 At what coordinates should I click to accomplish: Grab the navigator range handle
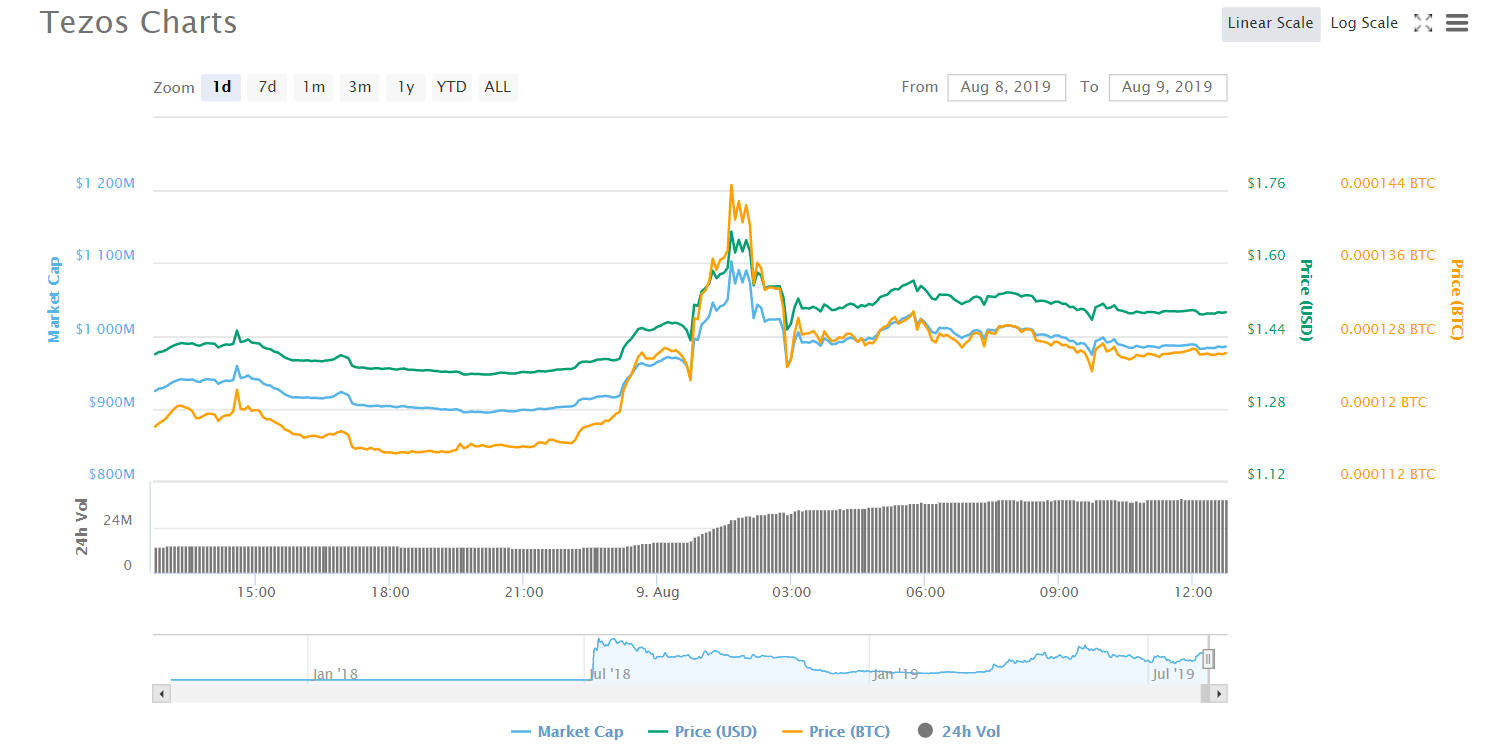point(1208,659)
